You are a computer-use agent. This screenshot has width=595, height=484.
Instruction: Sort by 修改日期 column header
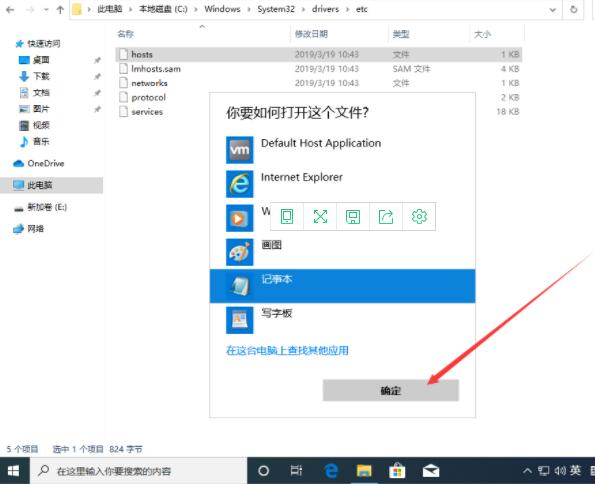311,34
